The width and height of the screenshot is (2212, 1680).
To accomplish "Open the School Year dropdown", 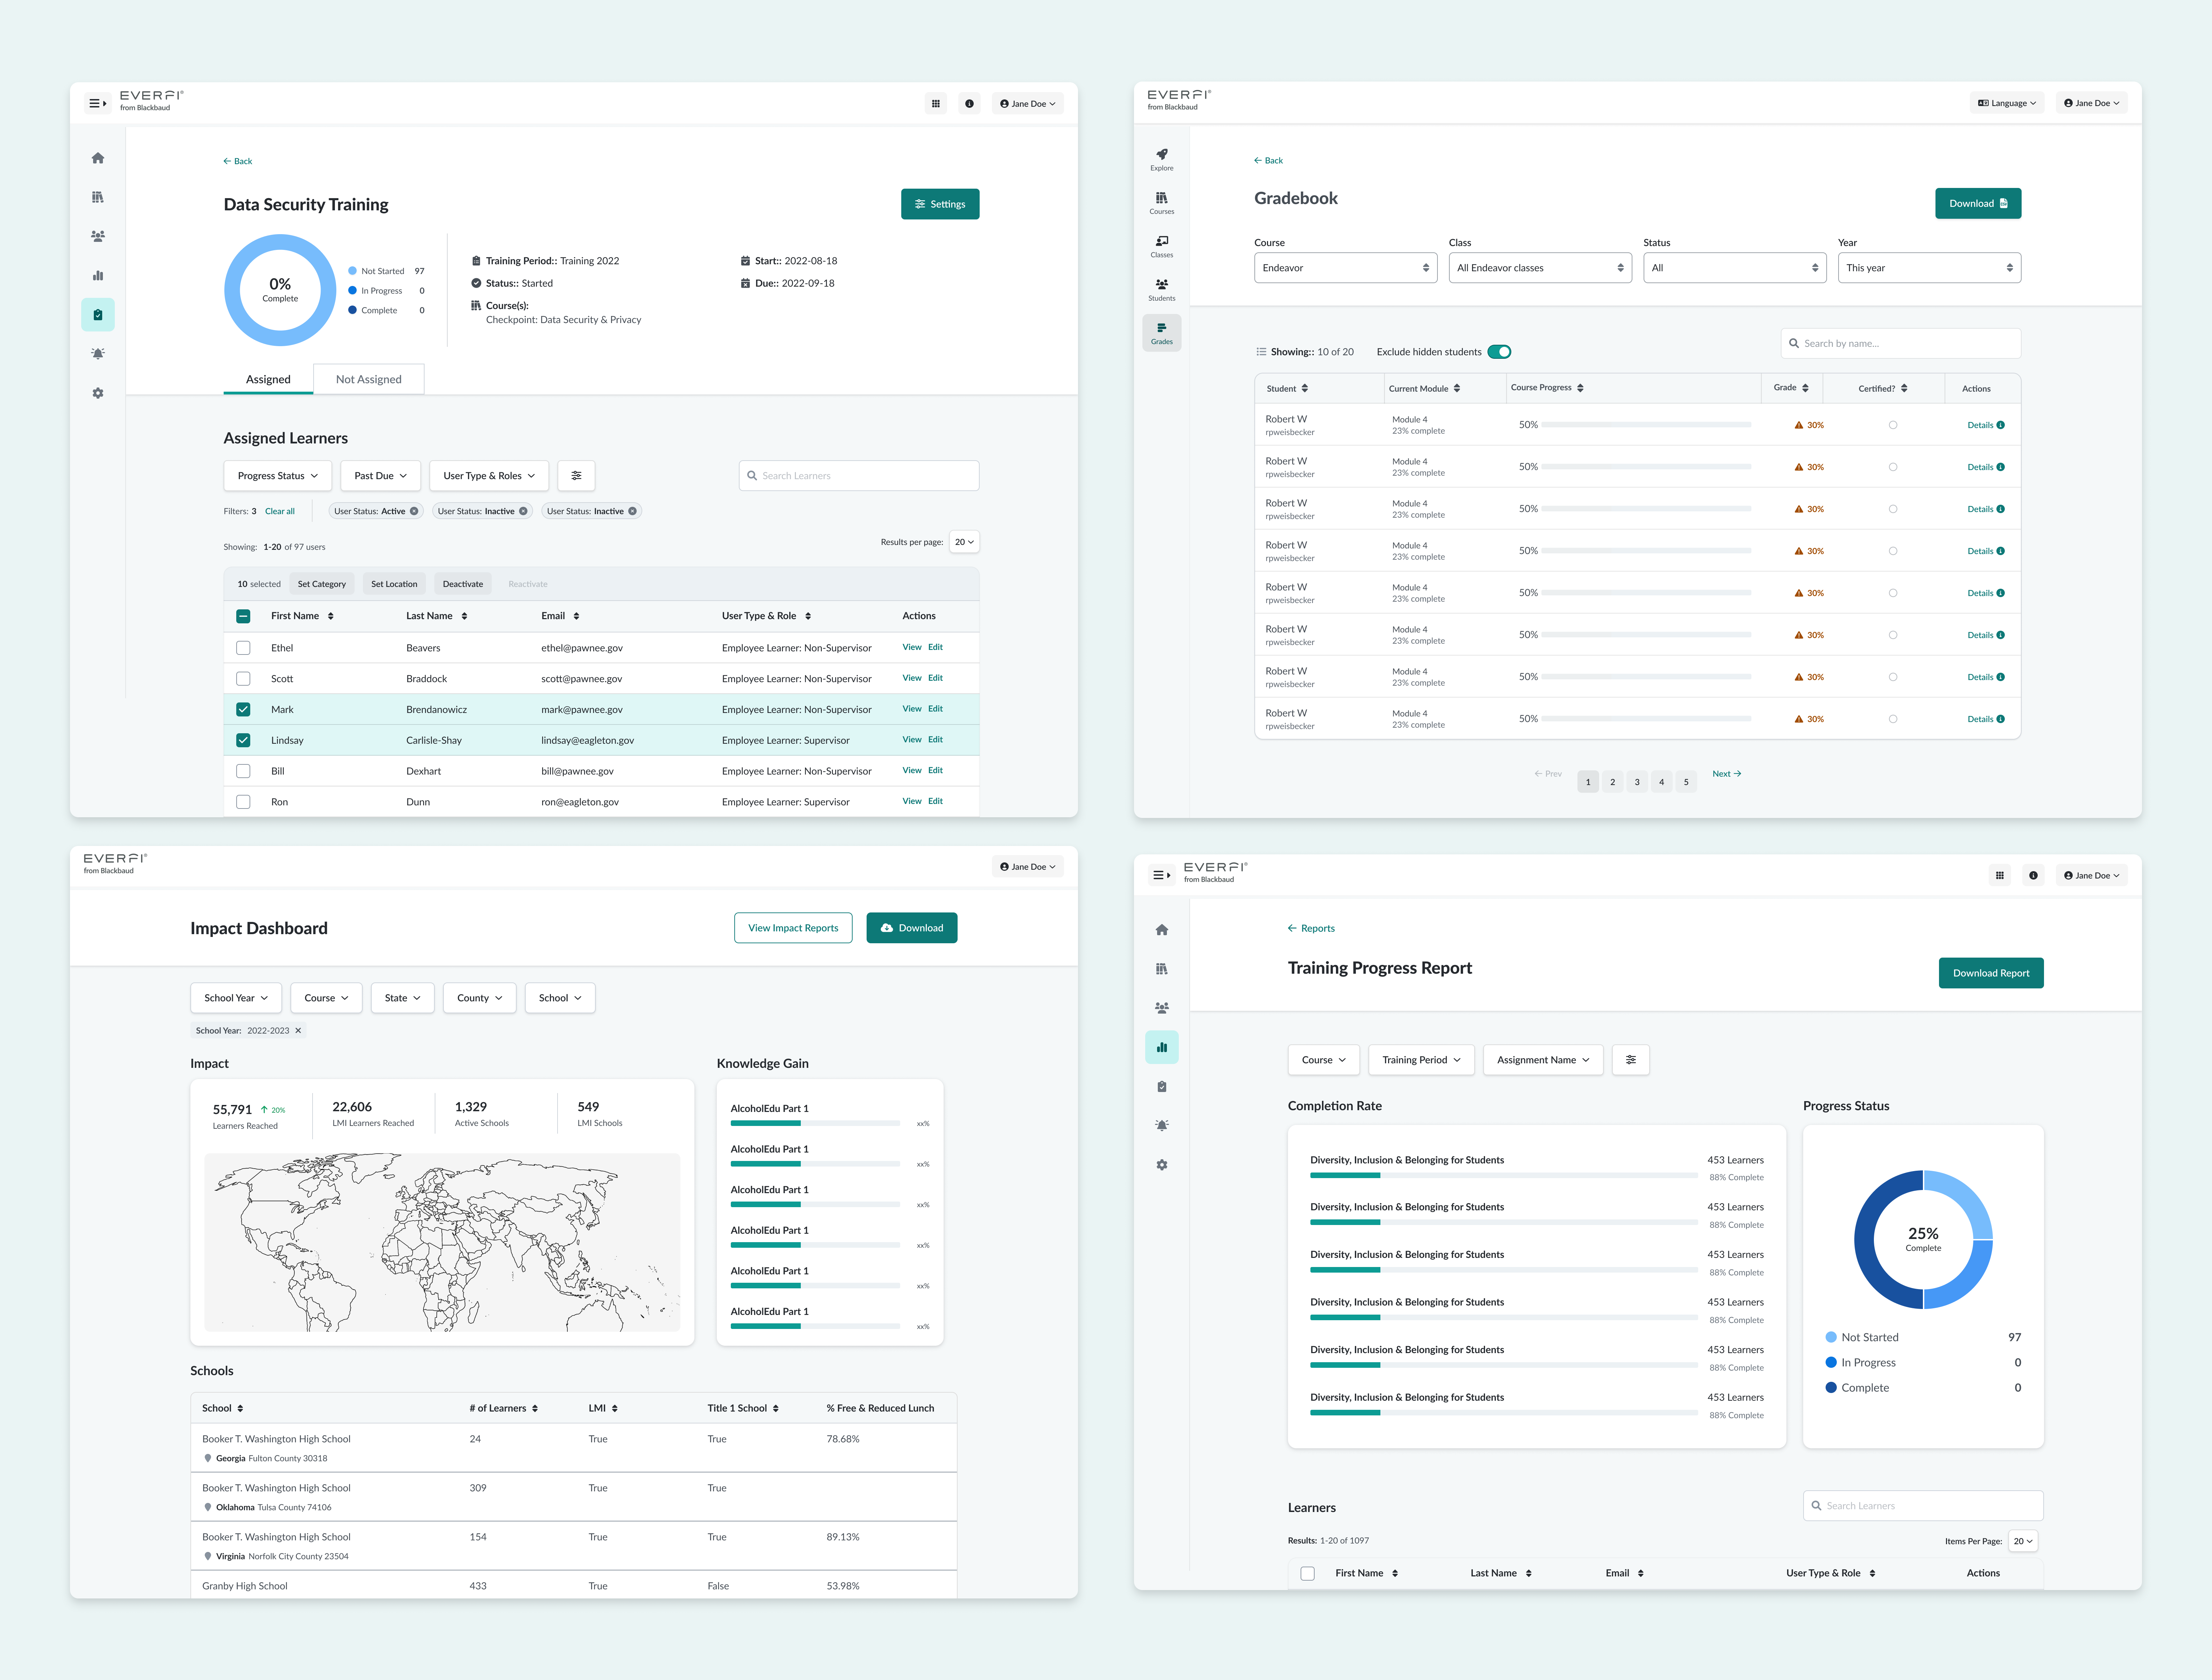I will tap(236, 998).
